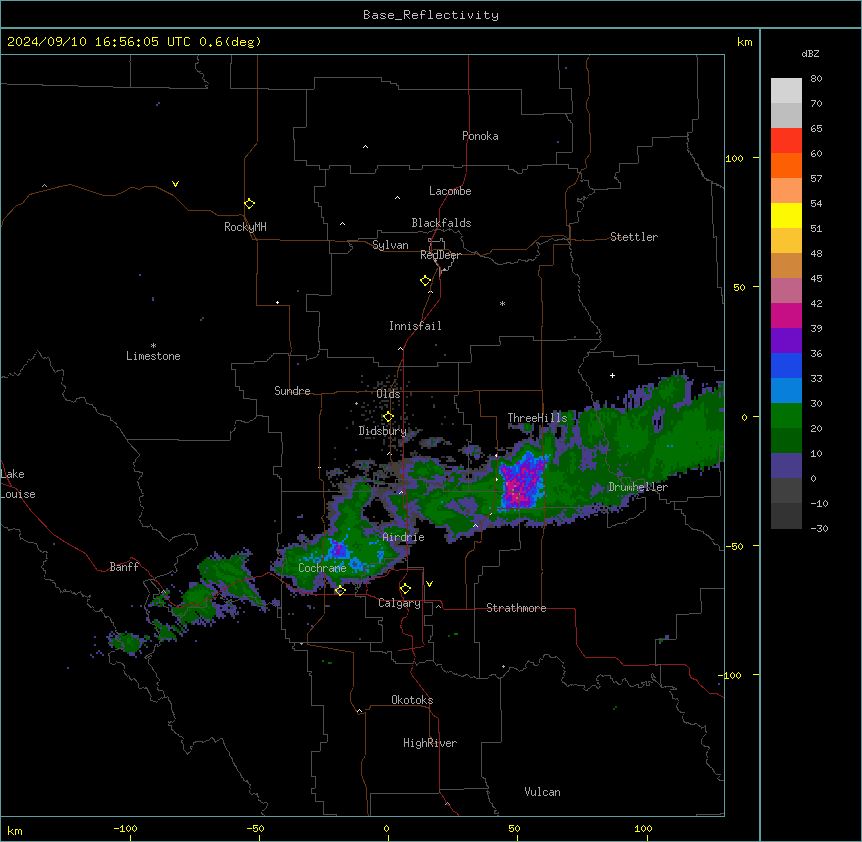862x842 pixels.
Task: Select the lightest grey 70-80 dBZ swatch
Action: click(786, 91)
